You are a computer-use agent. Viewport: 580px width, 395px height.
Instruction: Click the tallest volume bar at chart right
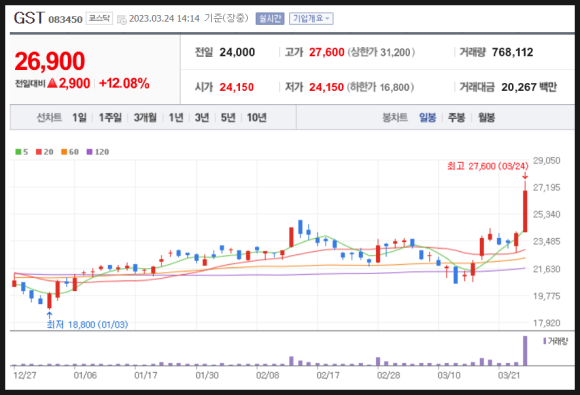pos(525,351)
